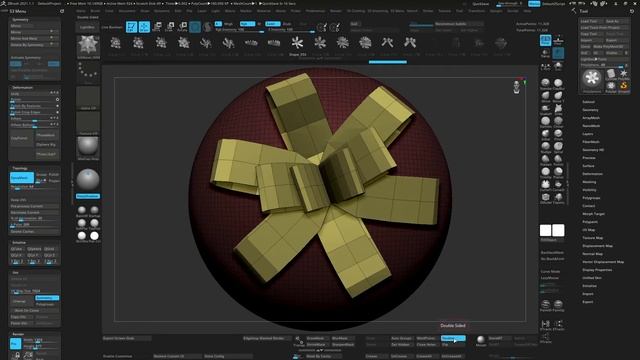Toggle Mrgb channel mode

229,24
